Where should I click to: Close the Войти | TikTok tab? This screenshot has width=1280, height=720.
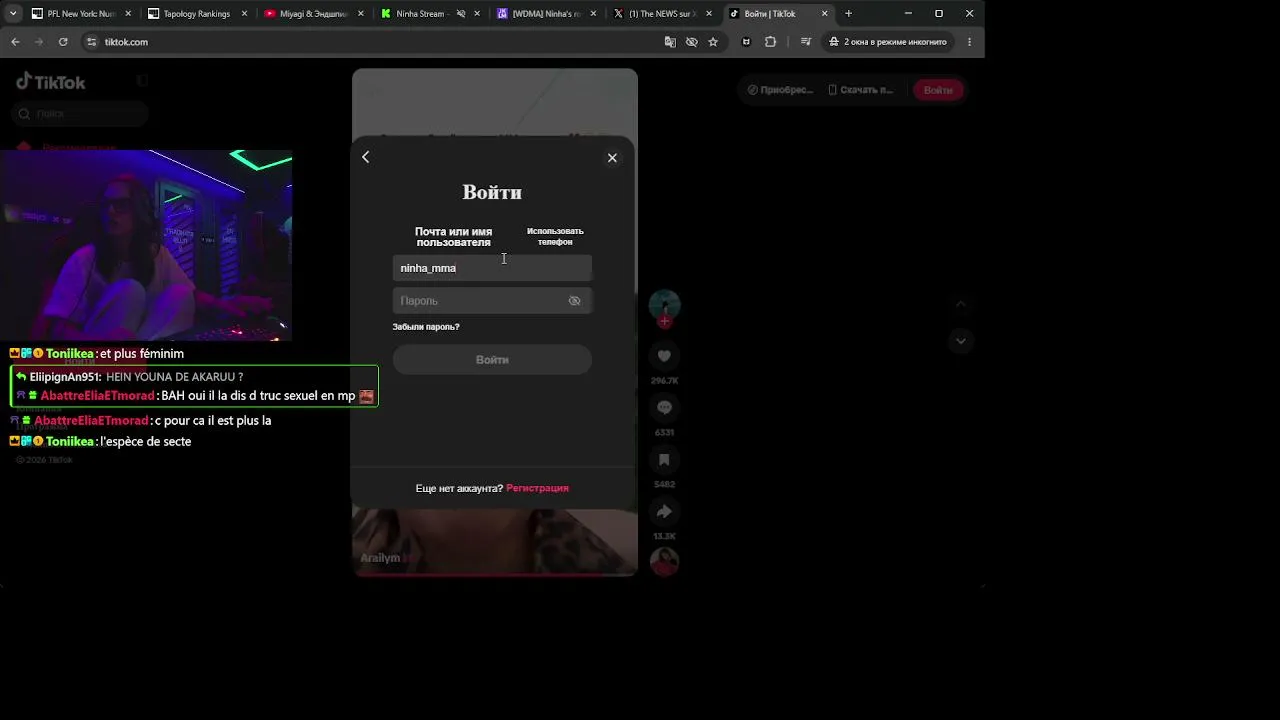tap(825, 14)
